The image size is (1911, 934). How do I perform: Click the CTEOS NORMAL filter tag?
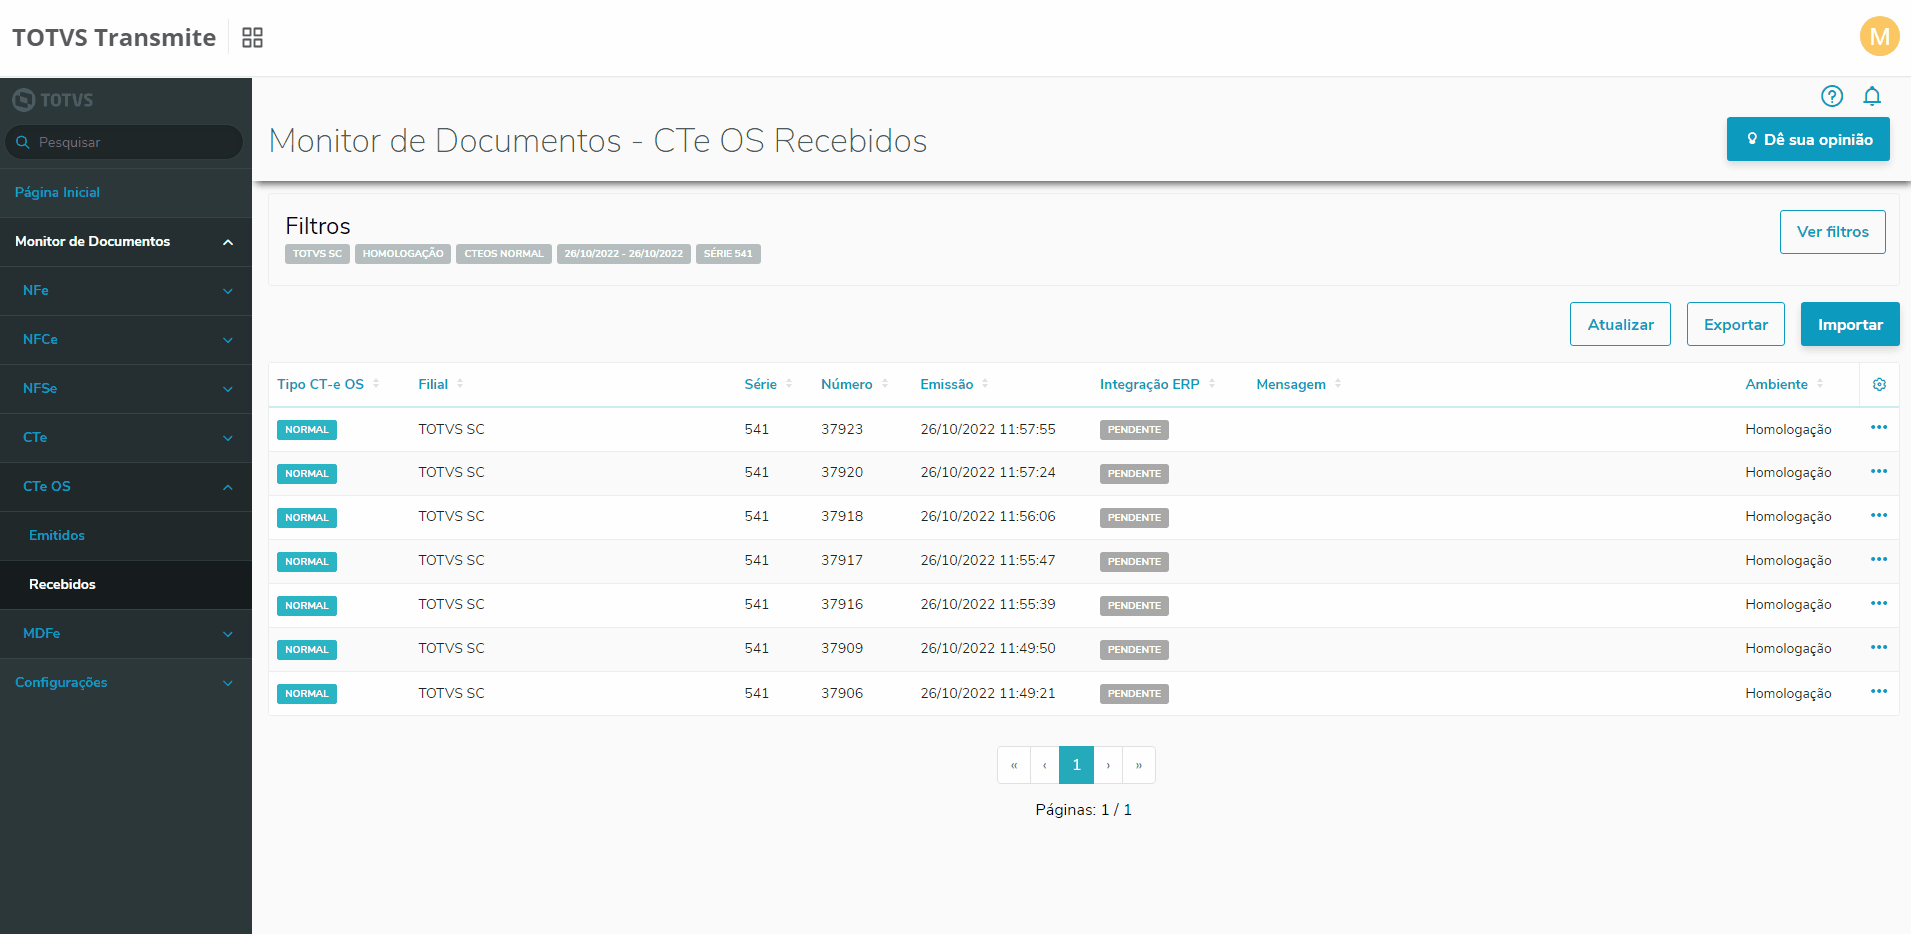tap(504, 254)
